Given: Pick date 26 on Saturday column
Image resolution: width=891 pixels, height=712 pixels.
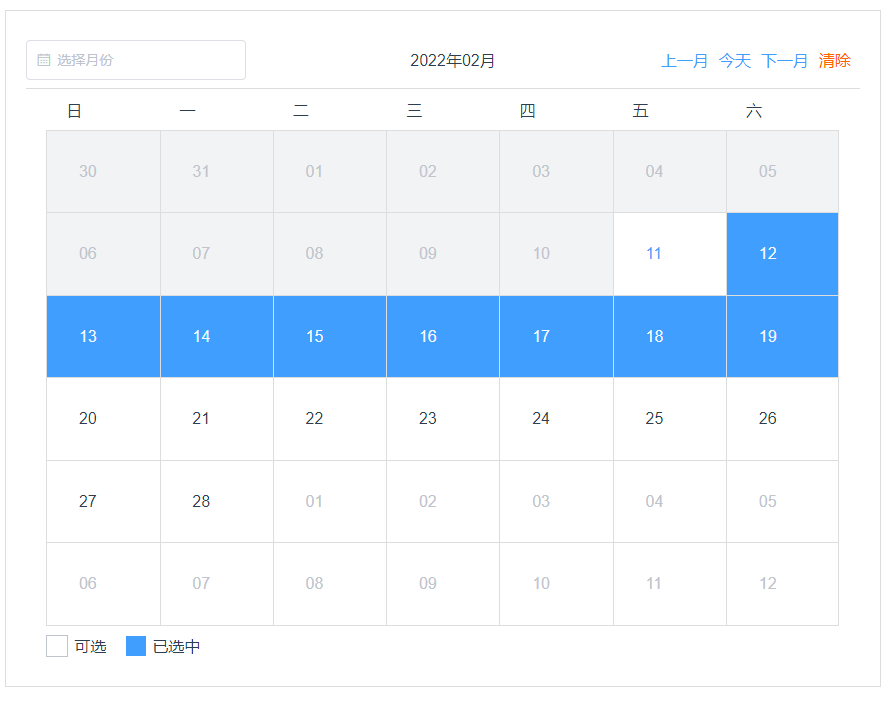Looking at the screenshot, I should click(x=782, y=419).
